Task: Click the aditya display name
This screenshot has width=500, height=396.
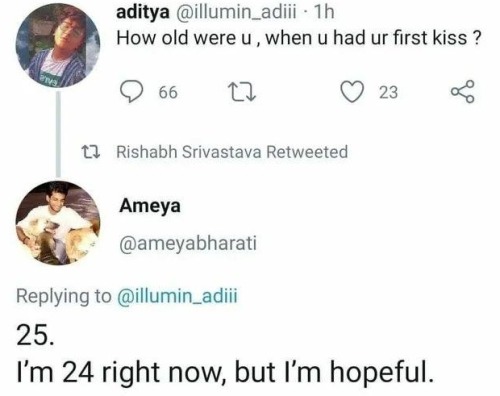Action: click(x=143, y=13)
